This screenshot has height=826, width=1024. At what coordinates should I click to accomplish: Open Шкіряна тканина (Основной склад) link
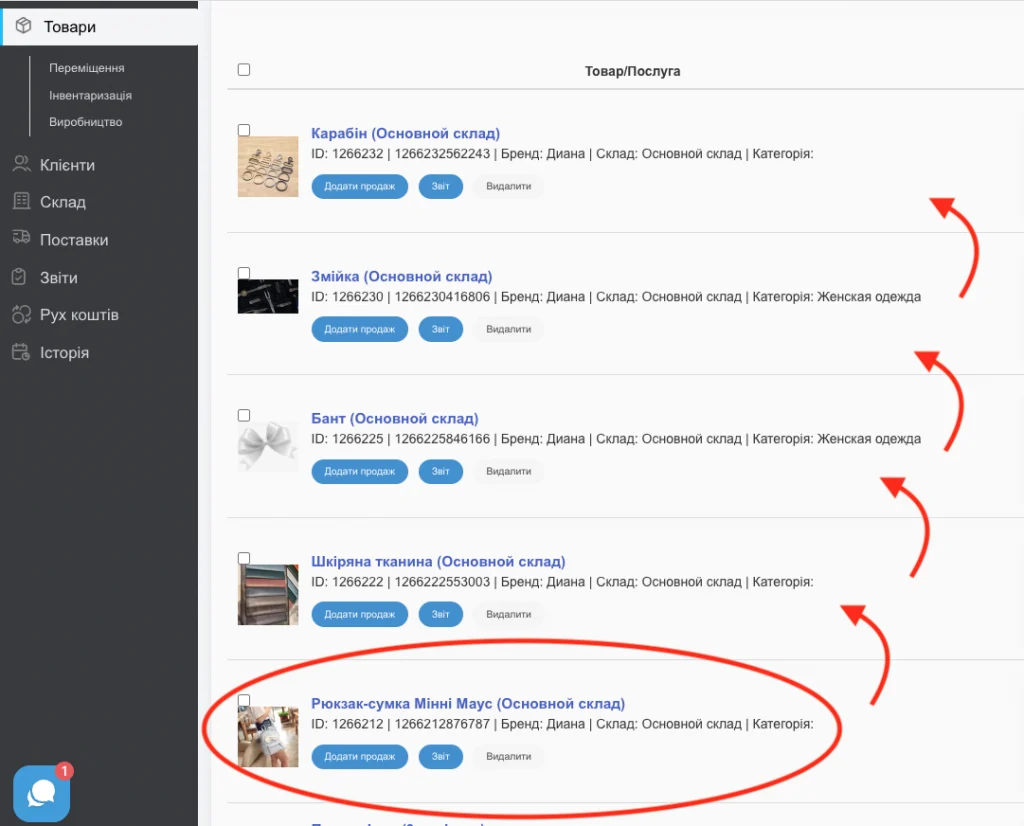pyautogui.click(x=438, y=562)
